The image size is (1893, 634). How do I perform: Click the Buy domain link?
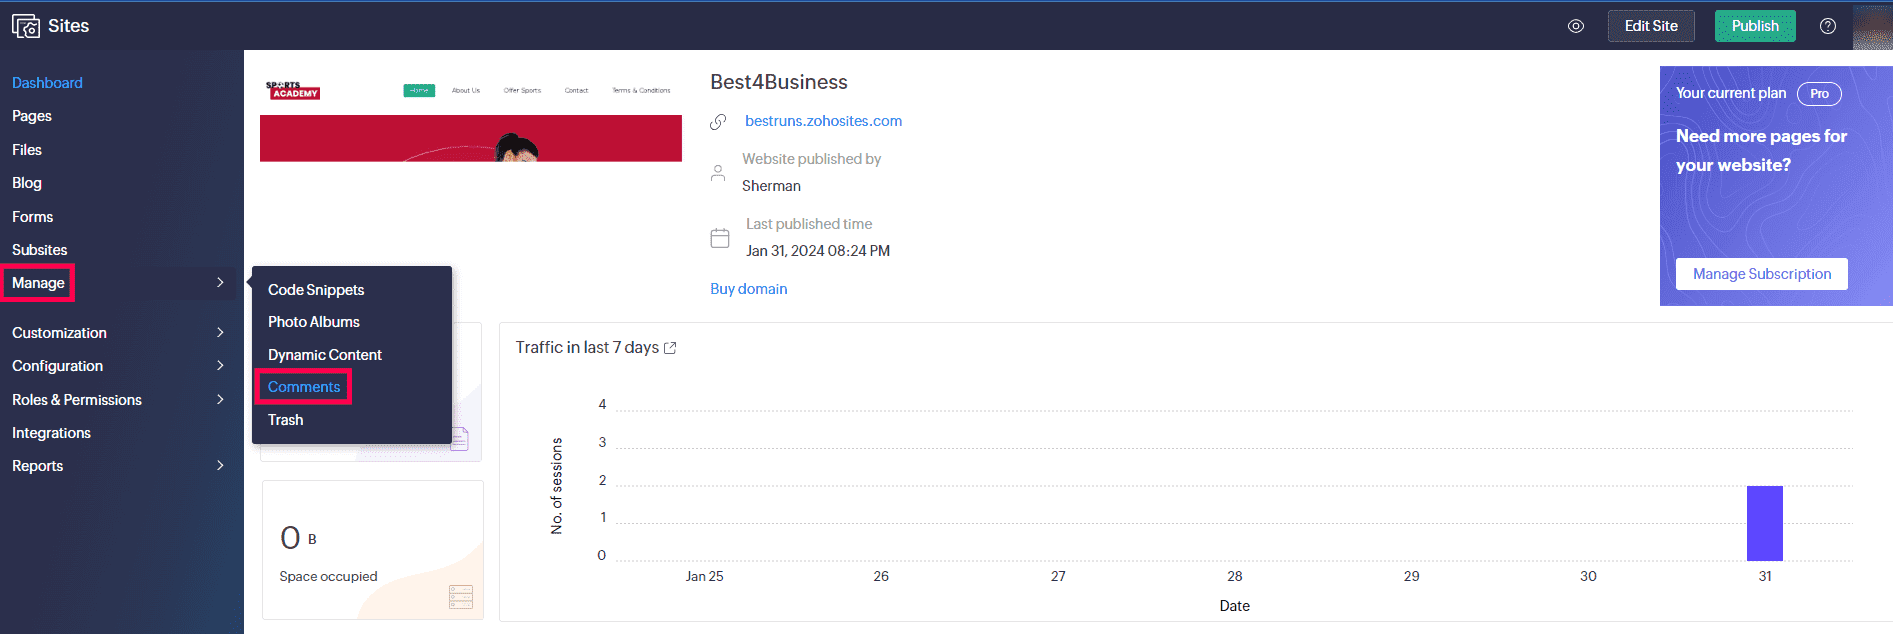pyautogui.click(x=749, y=289)
